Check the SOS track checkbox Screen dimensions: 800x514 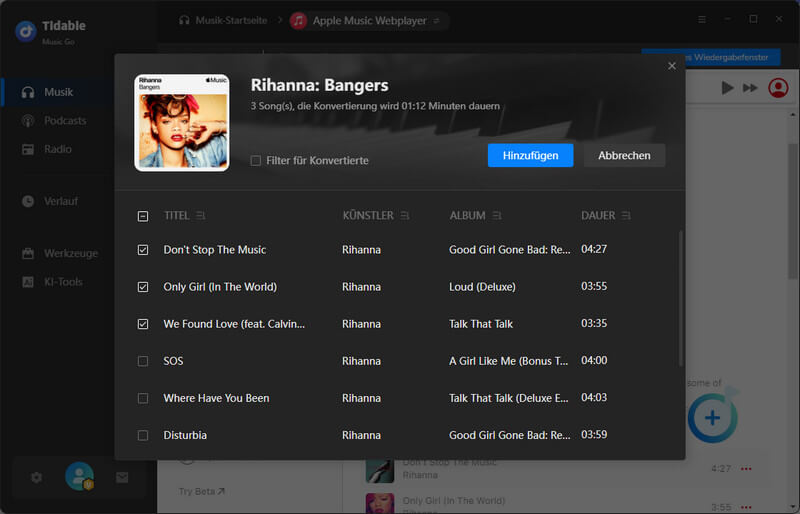point(143,361)
